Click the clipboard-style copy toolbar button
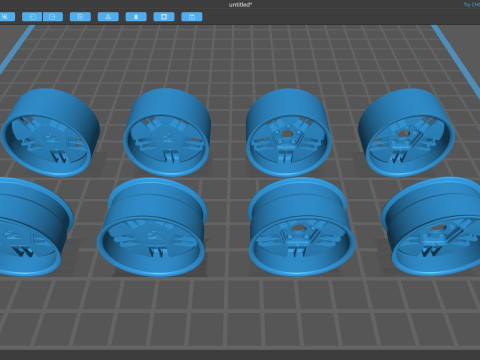Image resolution: width=480 pixels, height=360 pixels. click(x=80, y=17)
